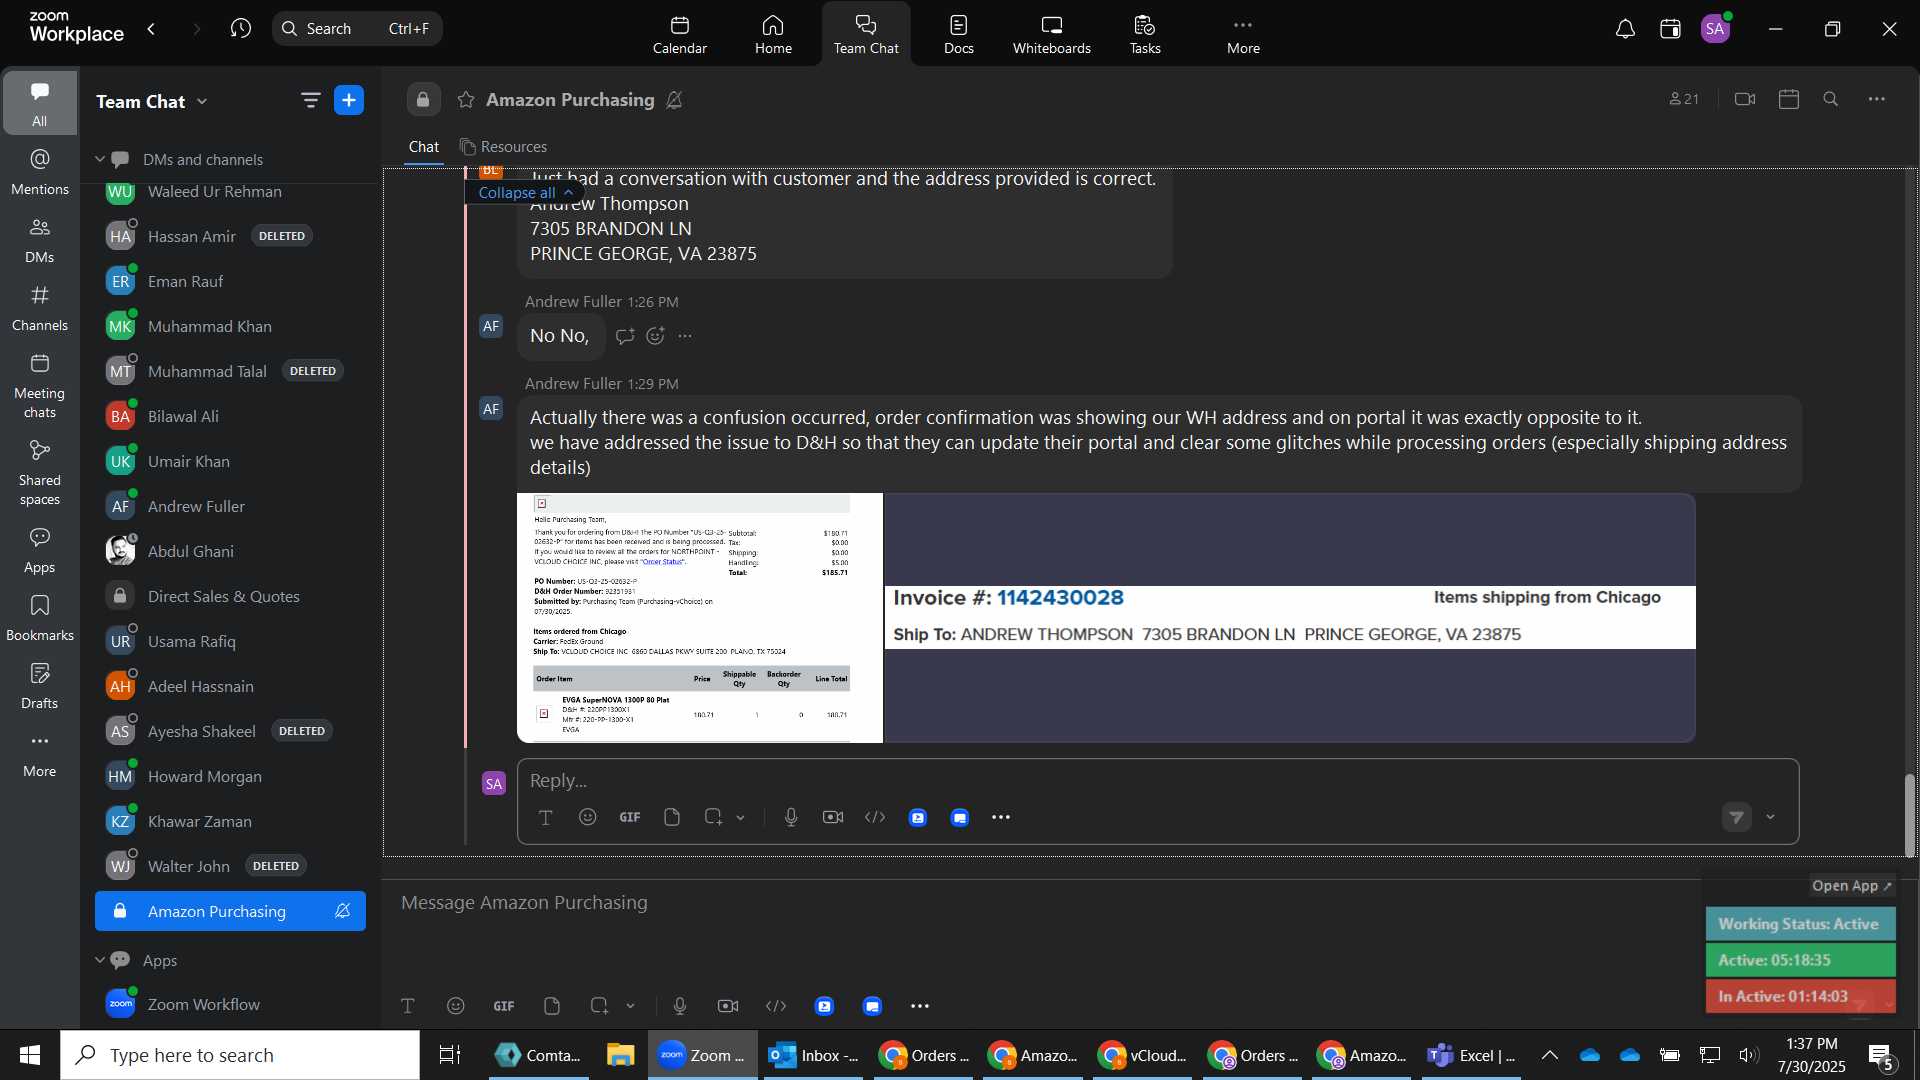
Task: Switch to the Resources tab
Action: point(503,147)
